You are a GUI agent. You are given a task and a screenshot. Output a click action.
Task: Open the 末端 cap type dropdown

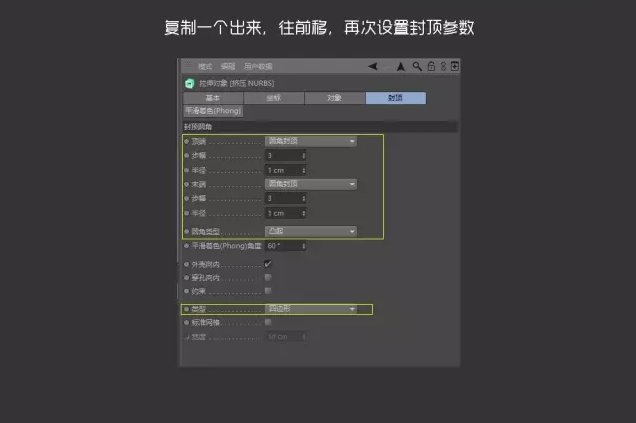click(x=311, y=184)
